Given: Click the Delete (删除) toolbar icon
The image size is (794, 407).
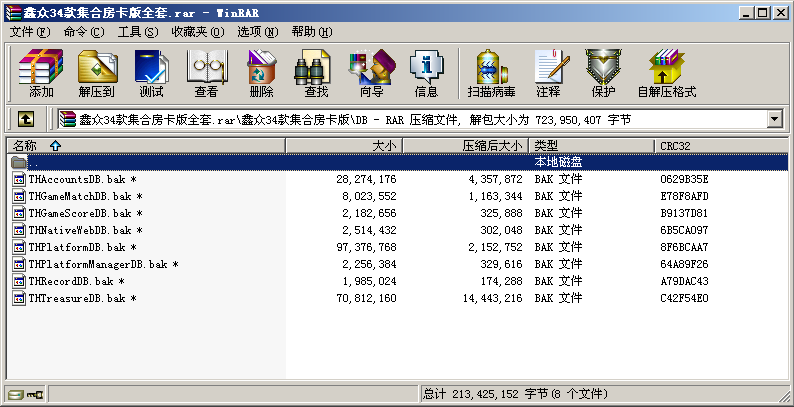Looking at the screenshot, I should (x=261, y=74).
